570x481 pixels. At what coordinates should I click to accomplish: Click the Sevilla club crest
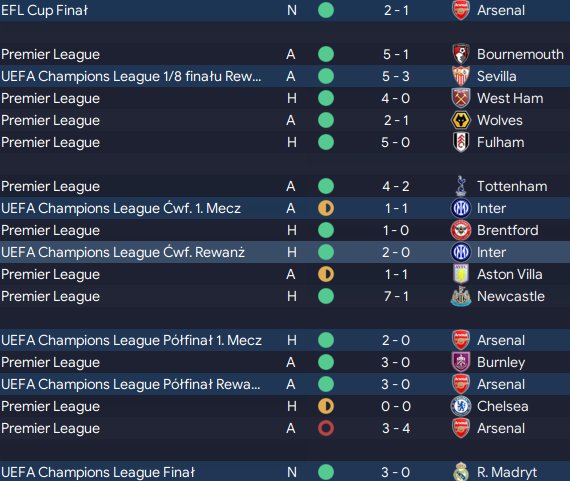[461, 76]
